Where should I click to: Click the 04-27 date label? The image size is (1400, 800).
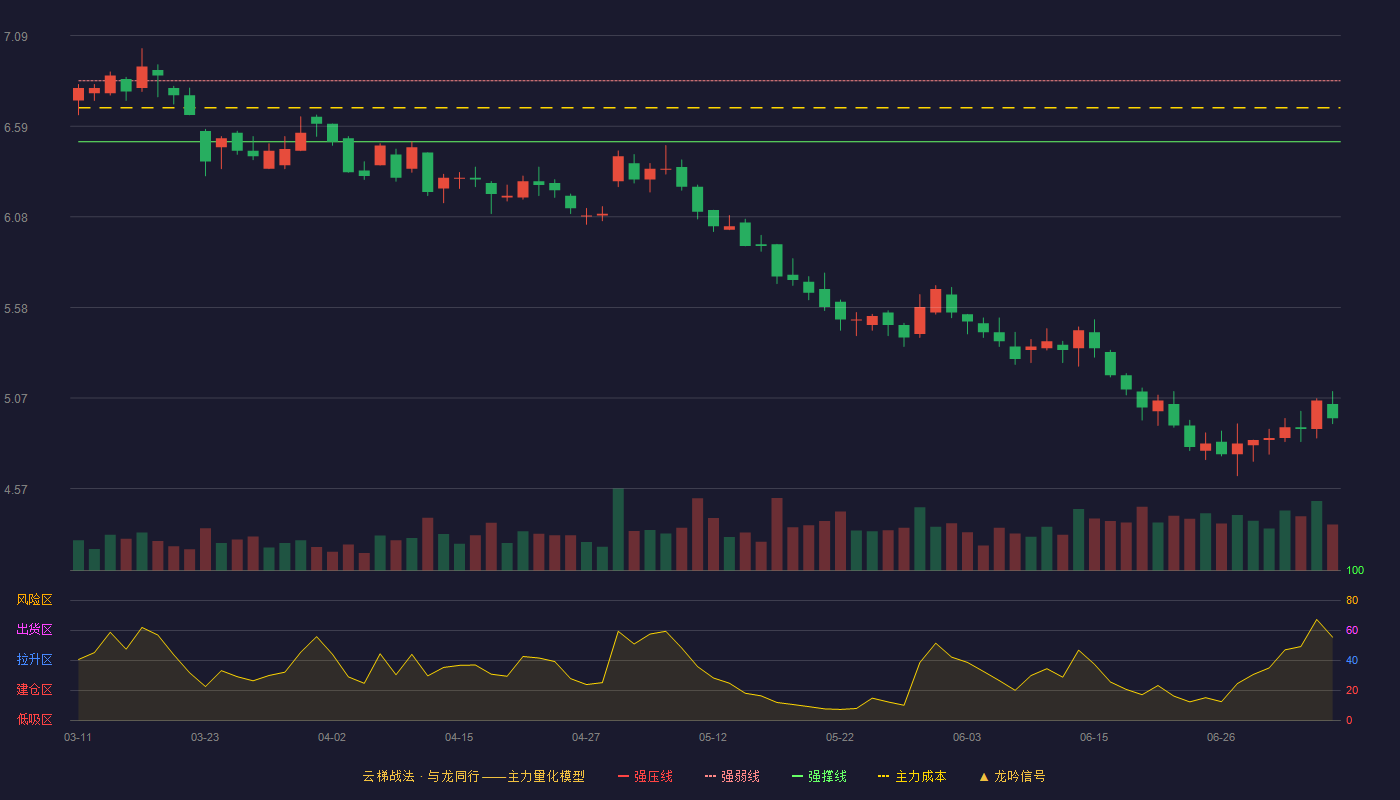586,737
